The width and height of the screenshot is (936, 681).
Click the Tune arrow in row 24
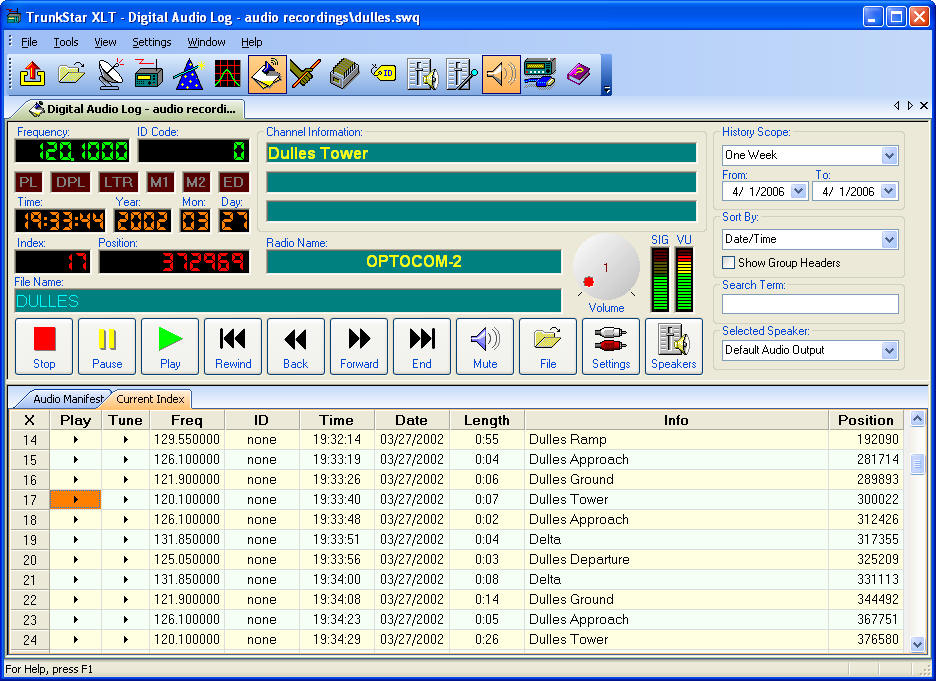pyautogui.click(x=126, y=640)
